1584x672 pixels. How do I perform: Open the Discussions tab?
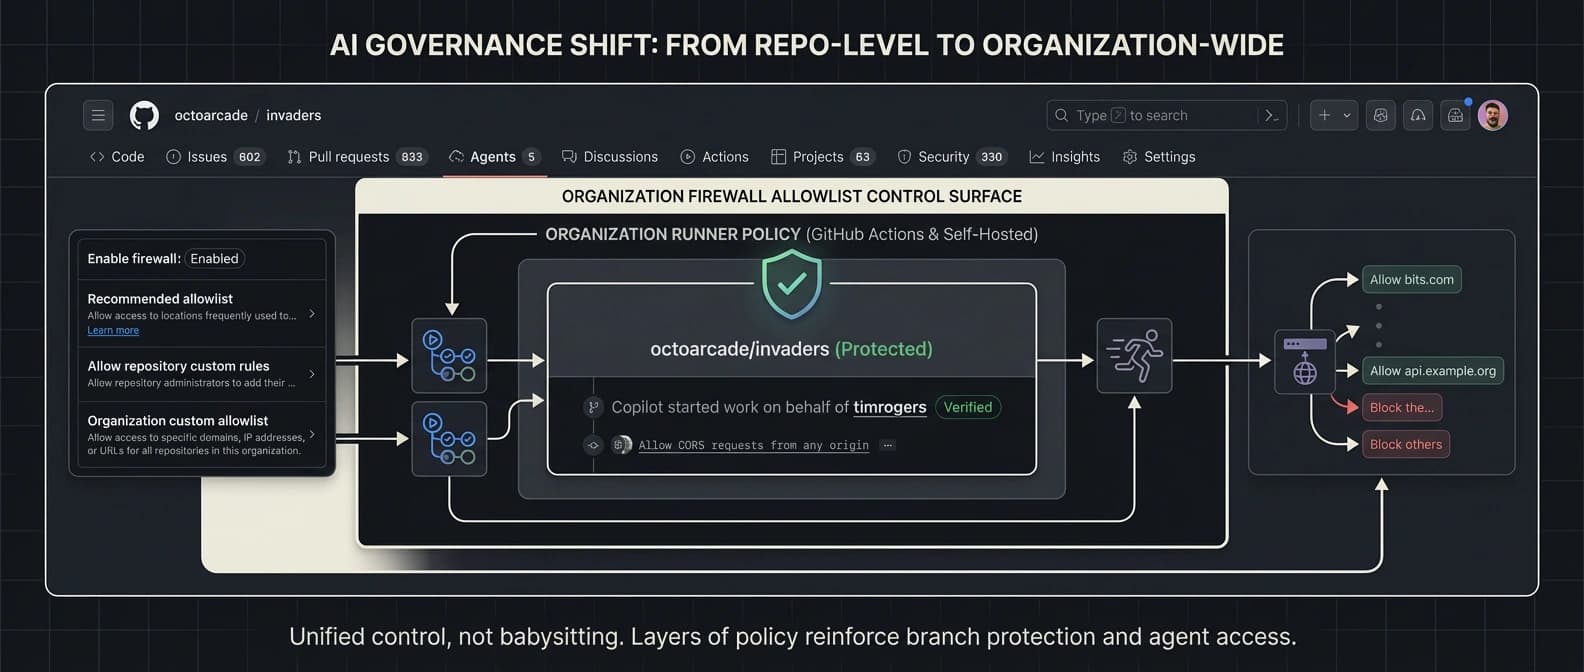point(610,157)
